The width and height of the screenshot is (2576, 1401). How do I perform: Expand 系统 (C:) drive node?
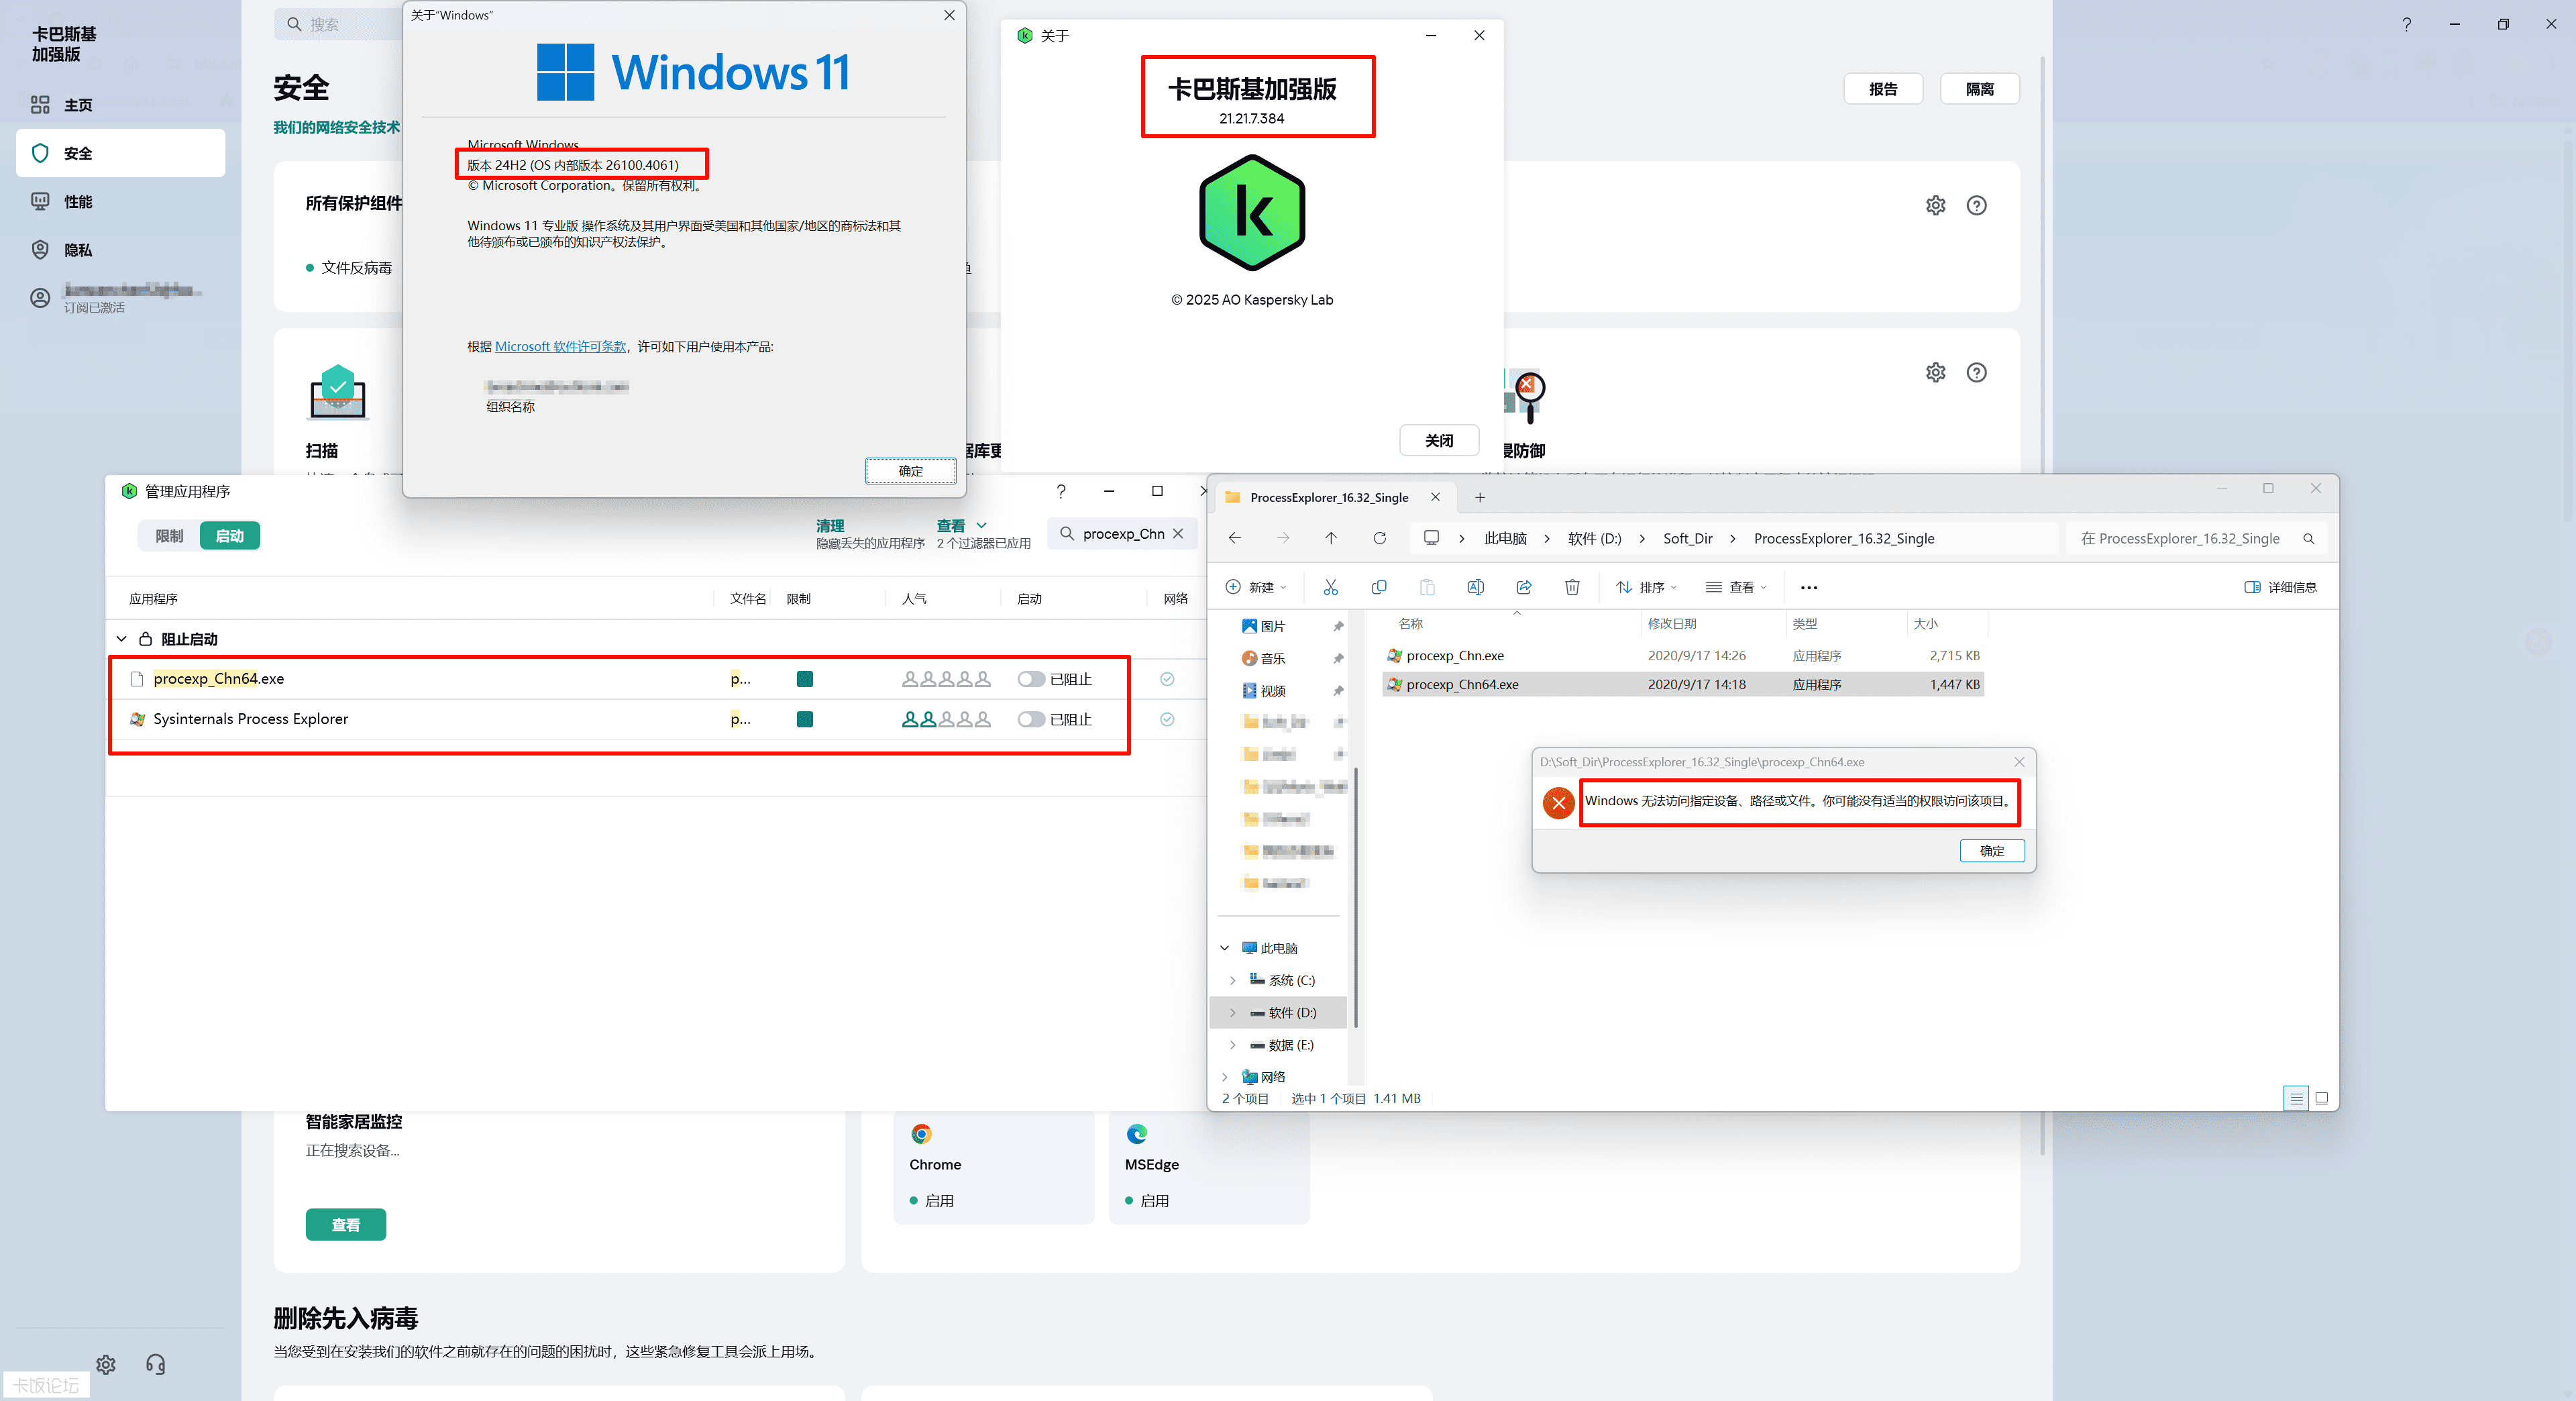click(1232, 980)
